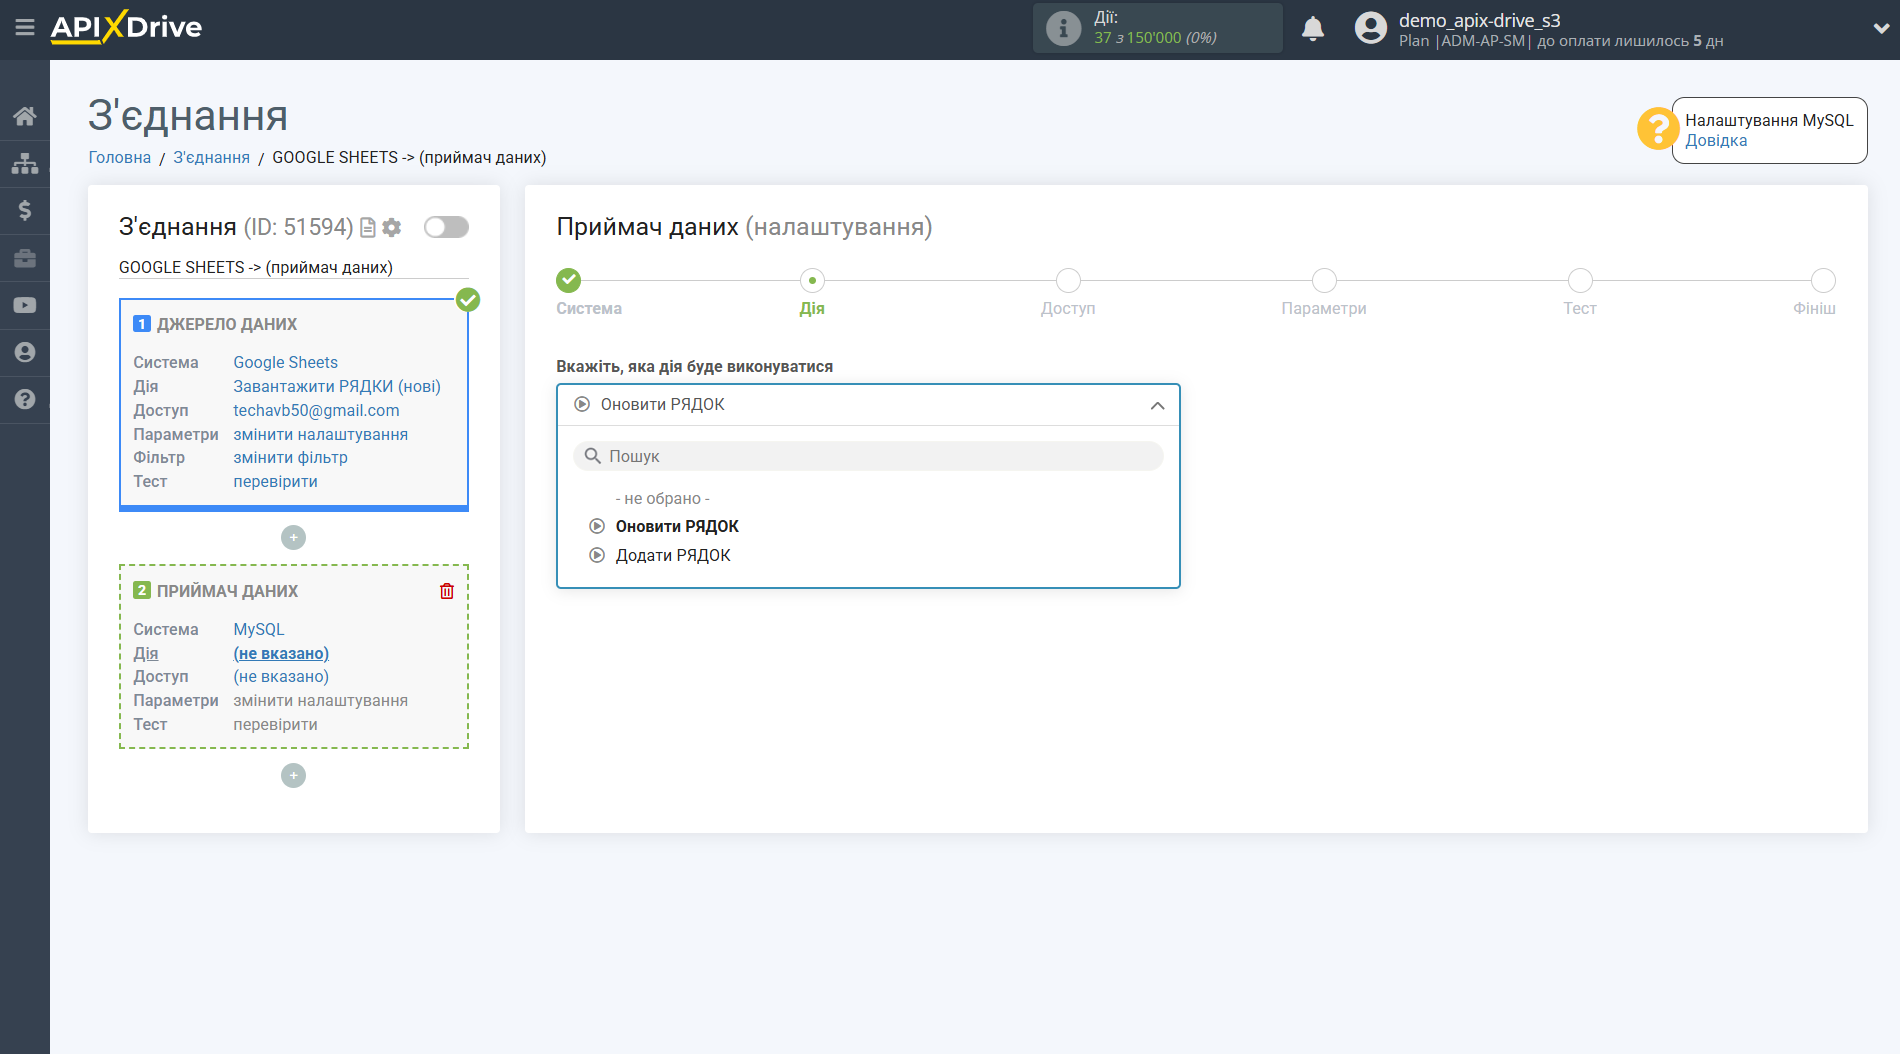
Task: Delete the data receiver block
Action: (x=447, y=591)
